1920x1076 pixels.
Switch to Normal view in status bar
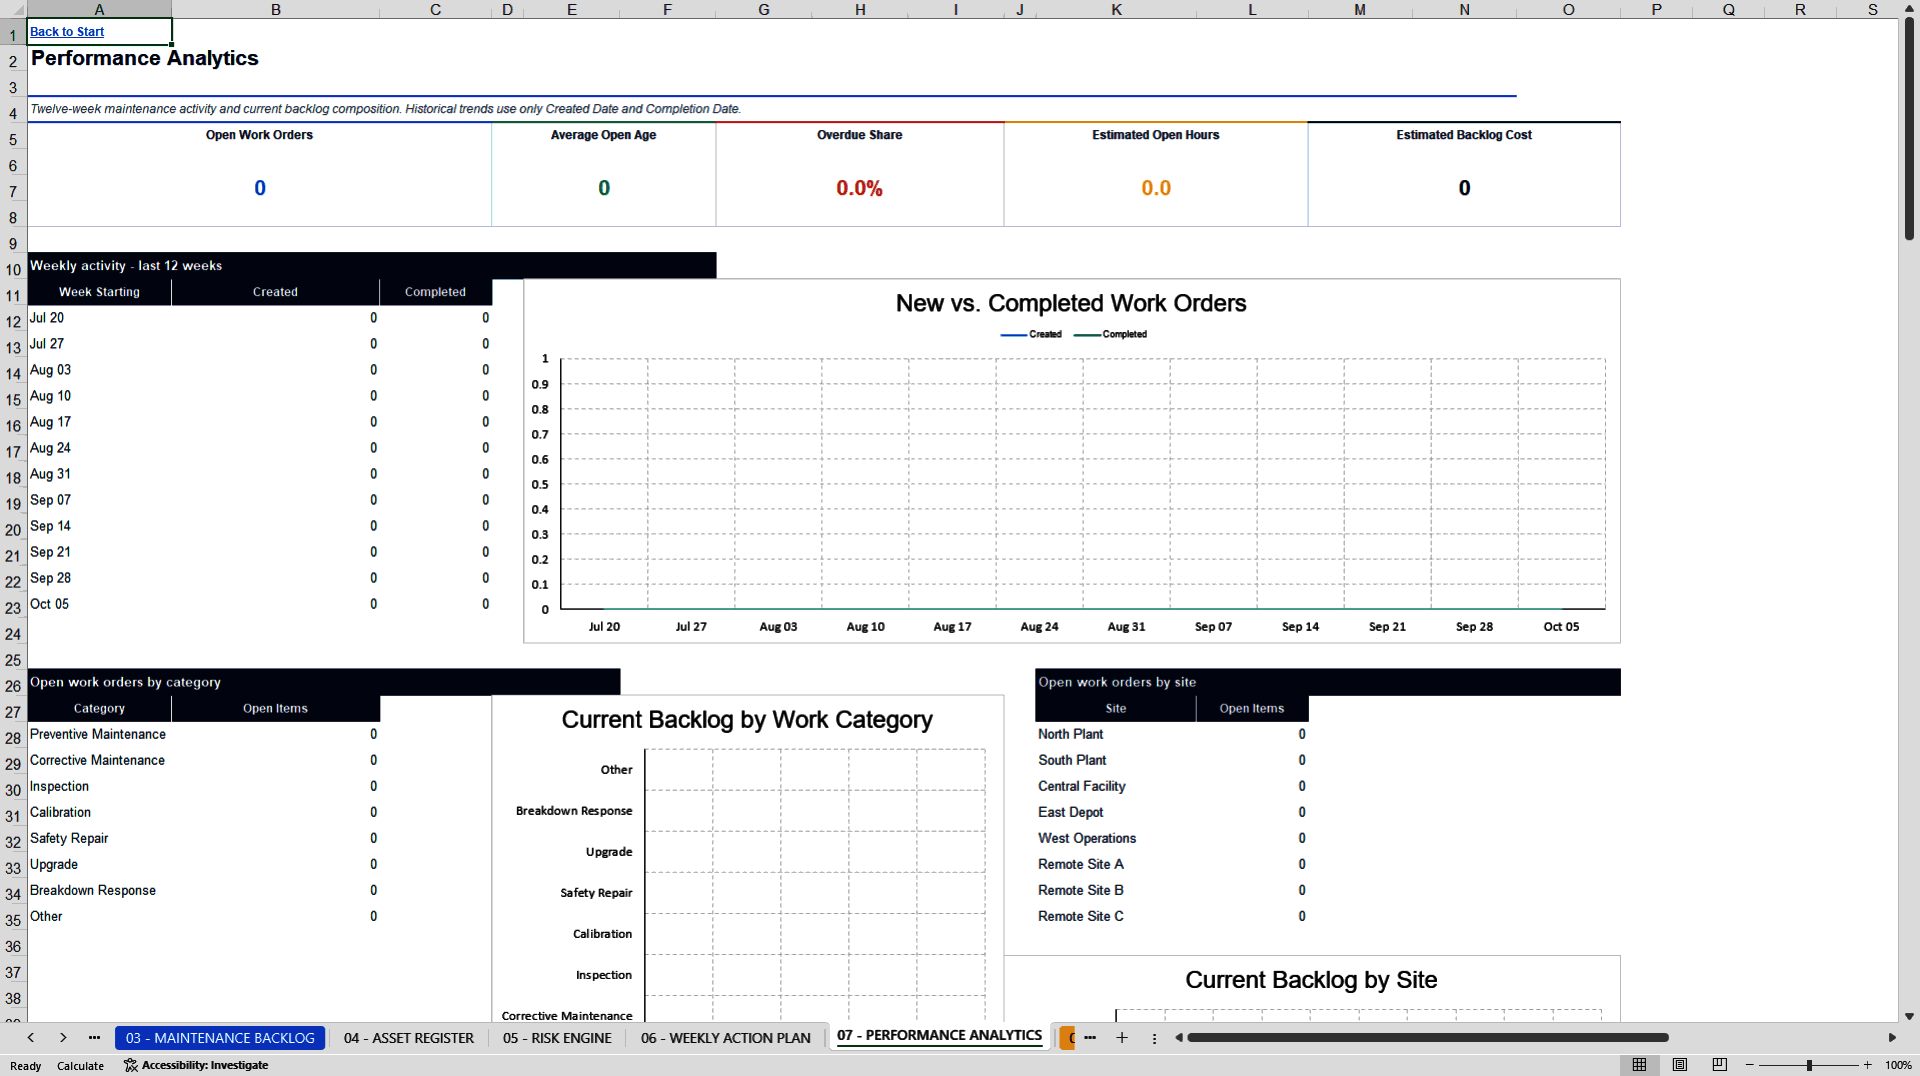(1639, 1065)
